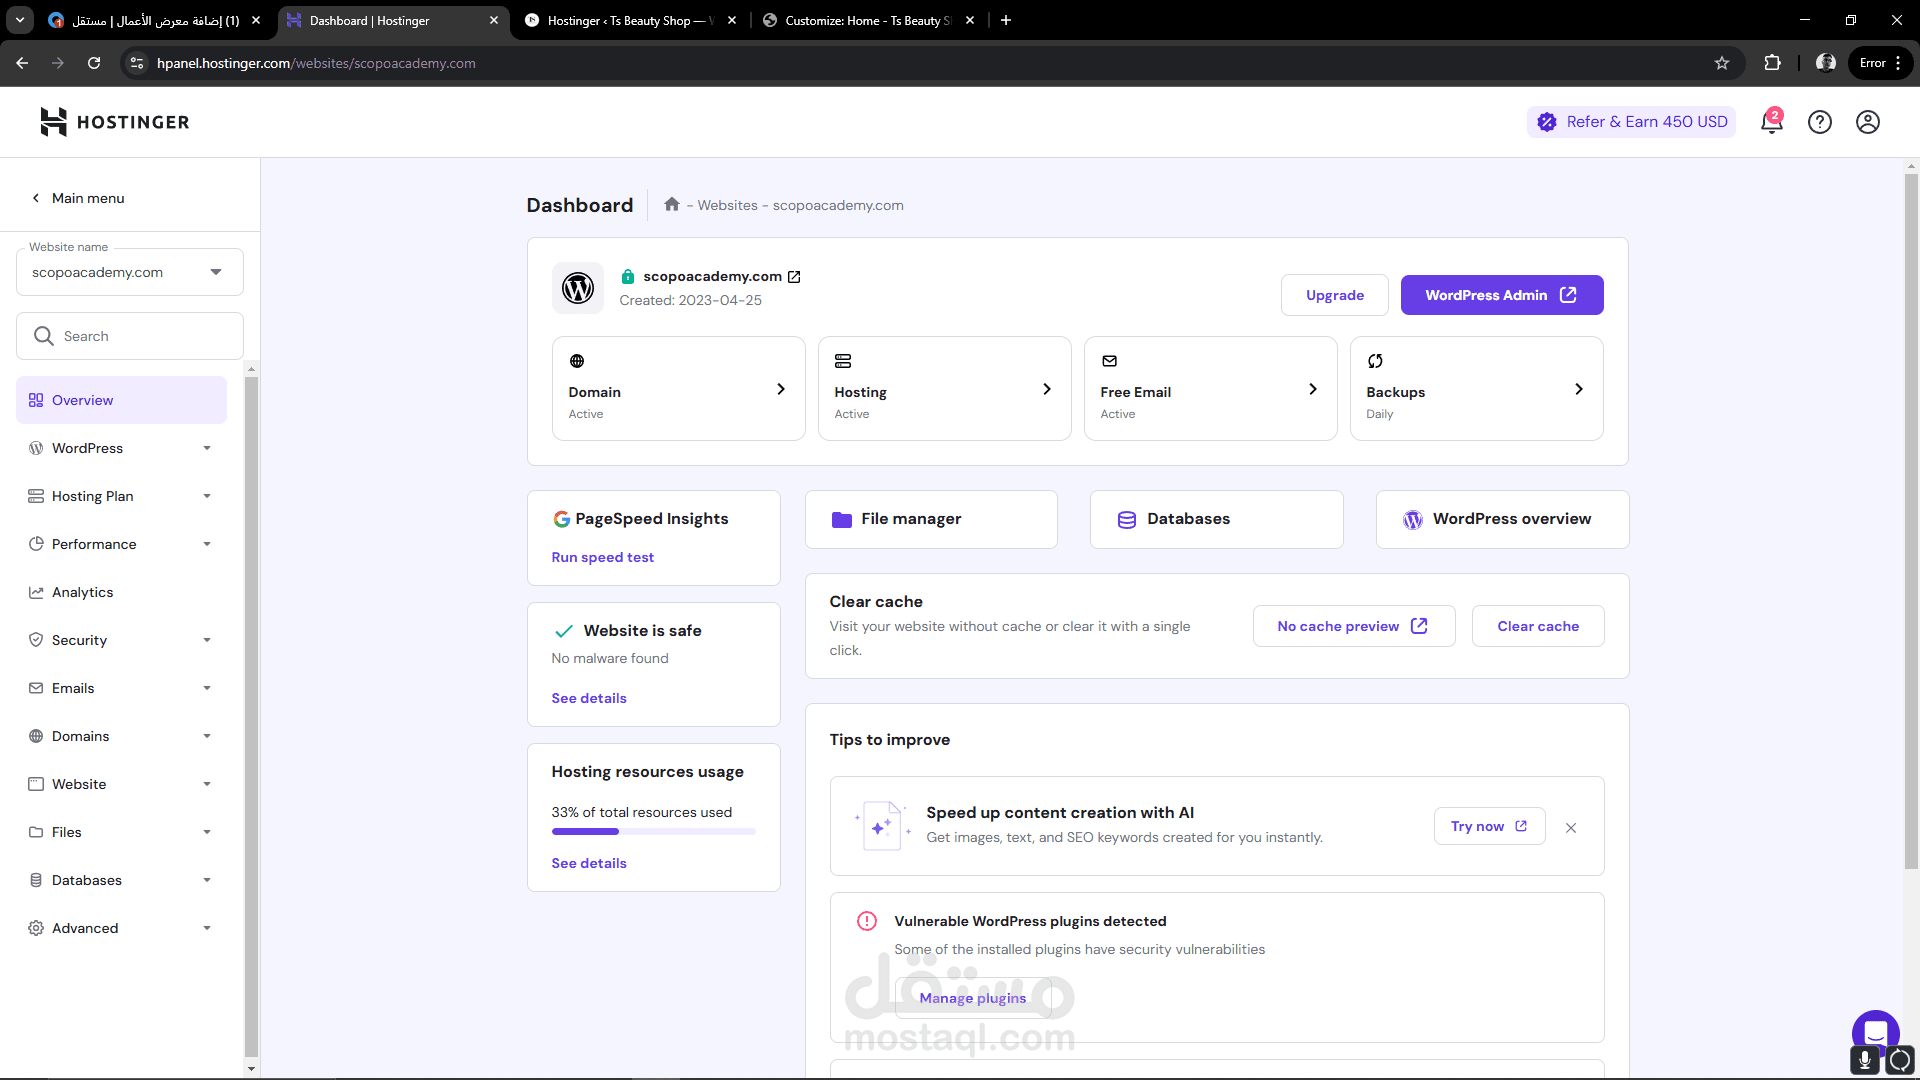Screen dimensions: 1920x1080
Task: Dismiss the AI content creation tip
Action: (1571, 828)
